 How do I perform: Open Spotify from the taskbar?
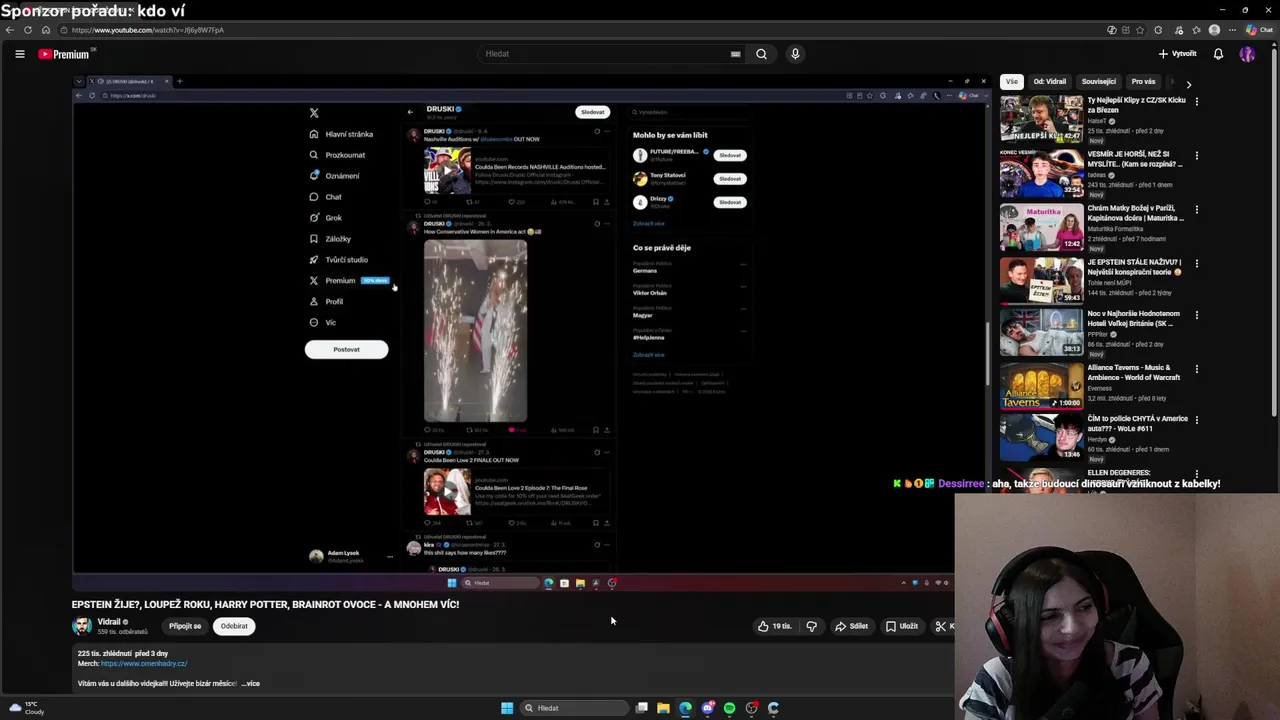point(729,708)
